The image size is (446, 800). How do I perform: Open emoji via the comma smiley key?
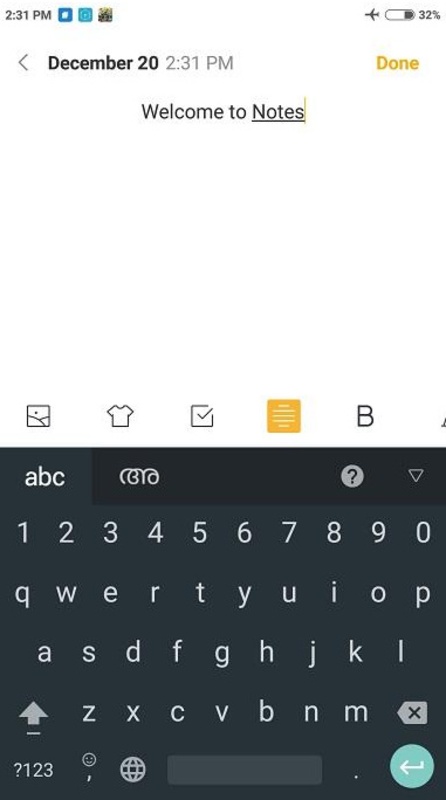tap(89, 767)
